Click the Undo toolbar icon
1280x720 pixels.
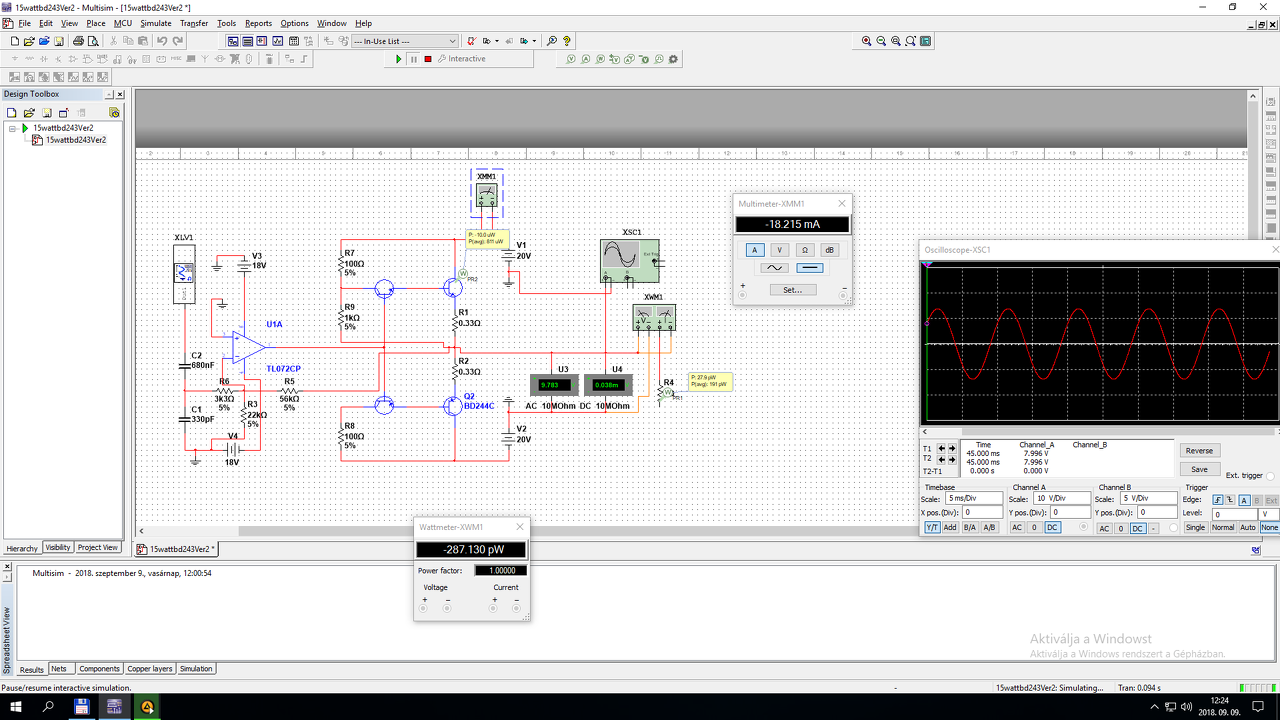click(162, 41)
